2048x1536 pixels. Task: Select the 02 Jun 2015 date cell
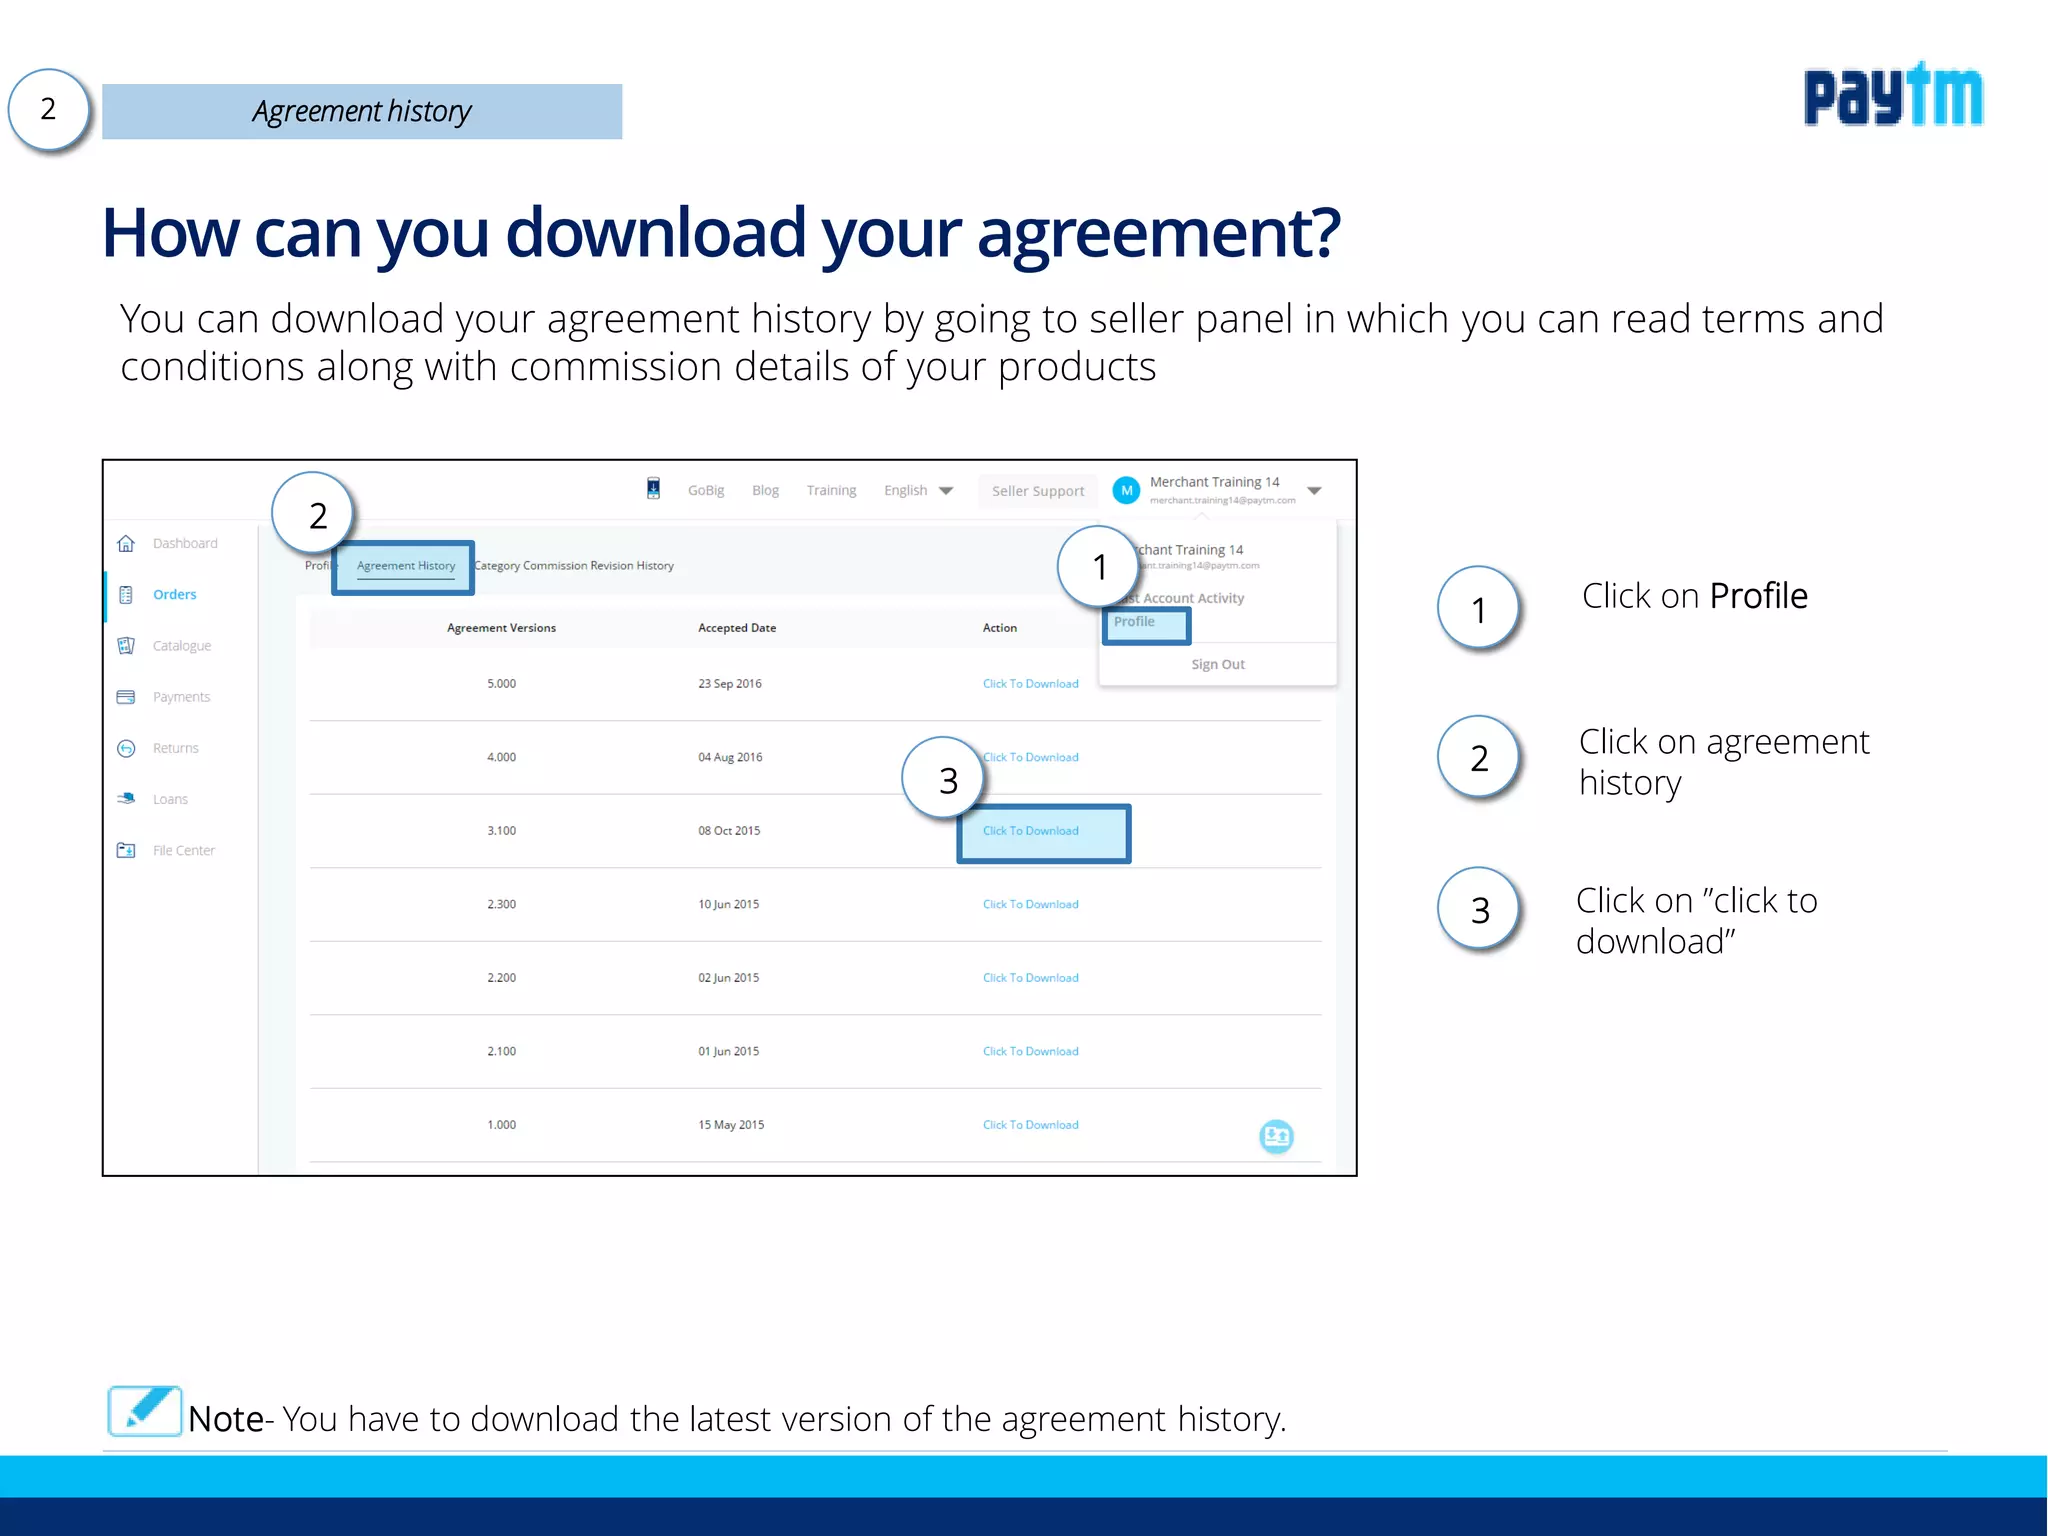click(x=728, y=977)
